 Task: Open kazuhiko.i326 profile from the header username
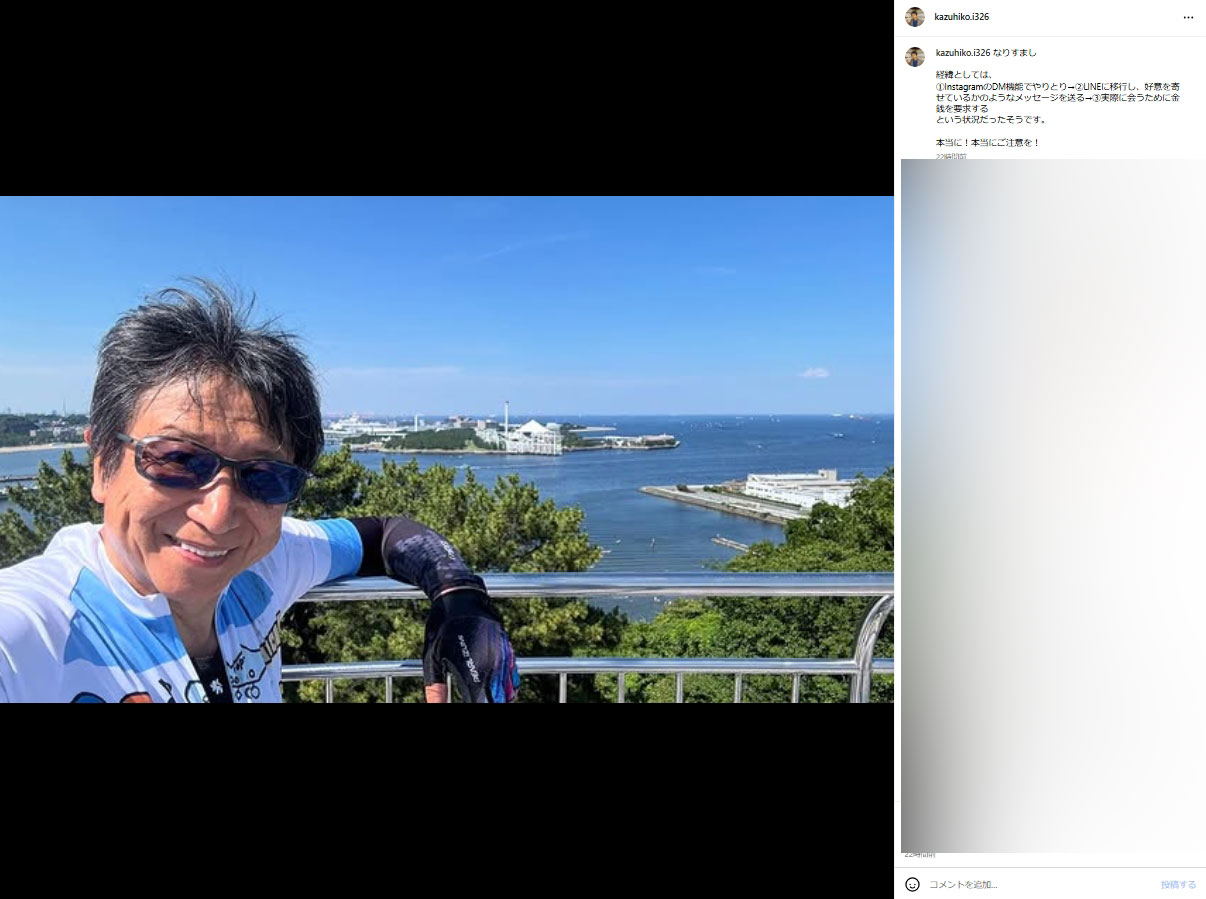pyautogui.click(x=962, y=17)
